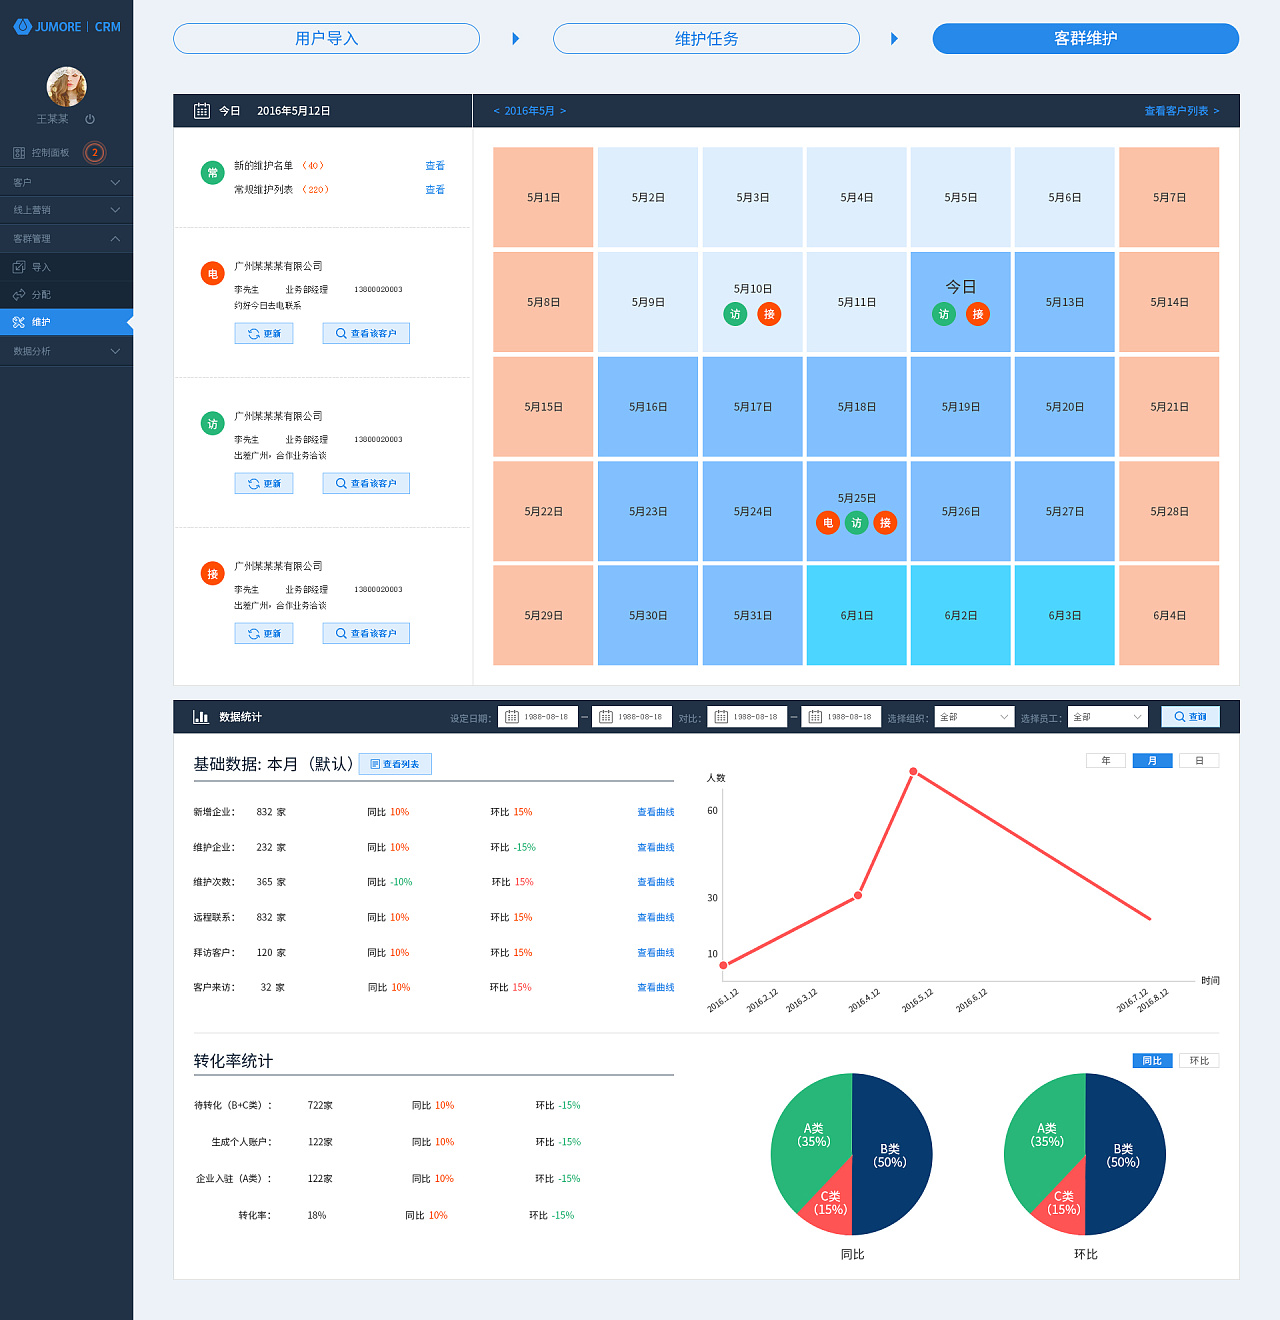Click the 接 marker on 5月25日
1280x1320 pixels.
(x=885, y=523)
